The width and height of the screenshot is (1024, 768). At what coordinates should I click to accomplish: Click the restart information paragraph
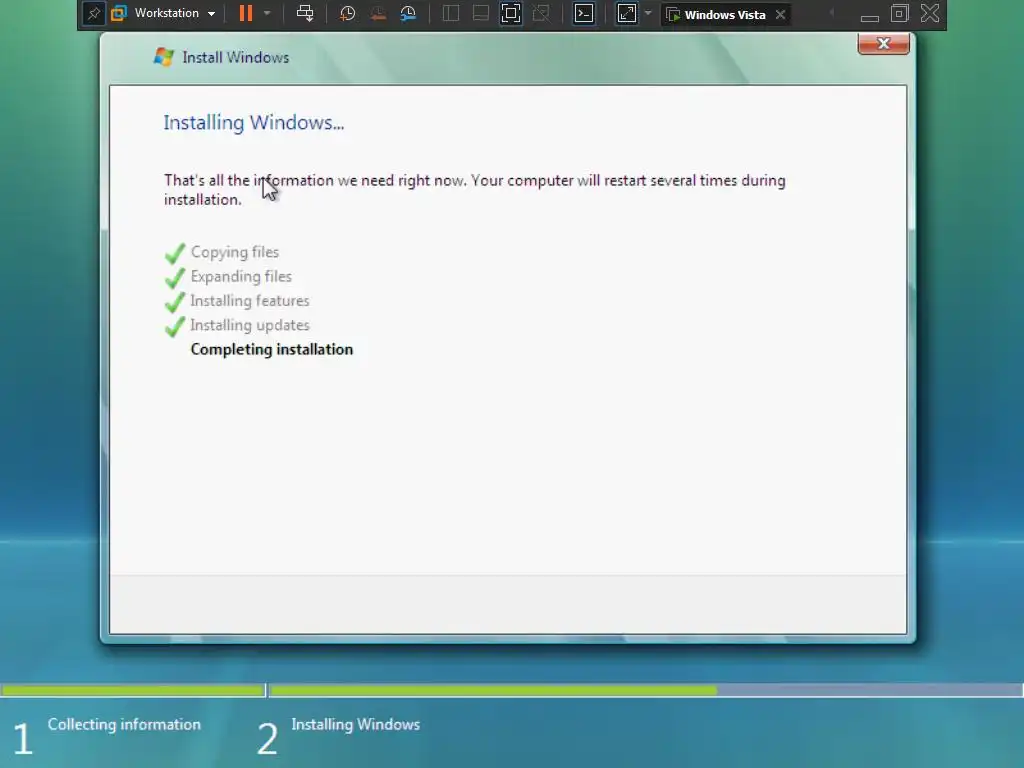tap(475, 190)
